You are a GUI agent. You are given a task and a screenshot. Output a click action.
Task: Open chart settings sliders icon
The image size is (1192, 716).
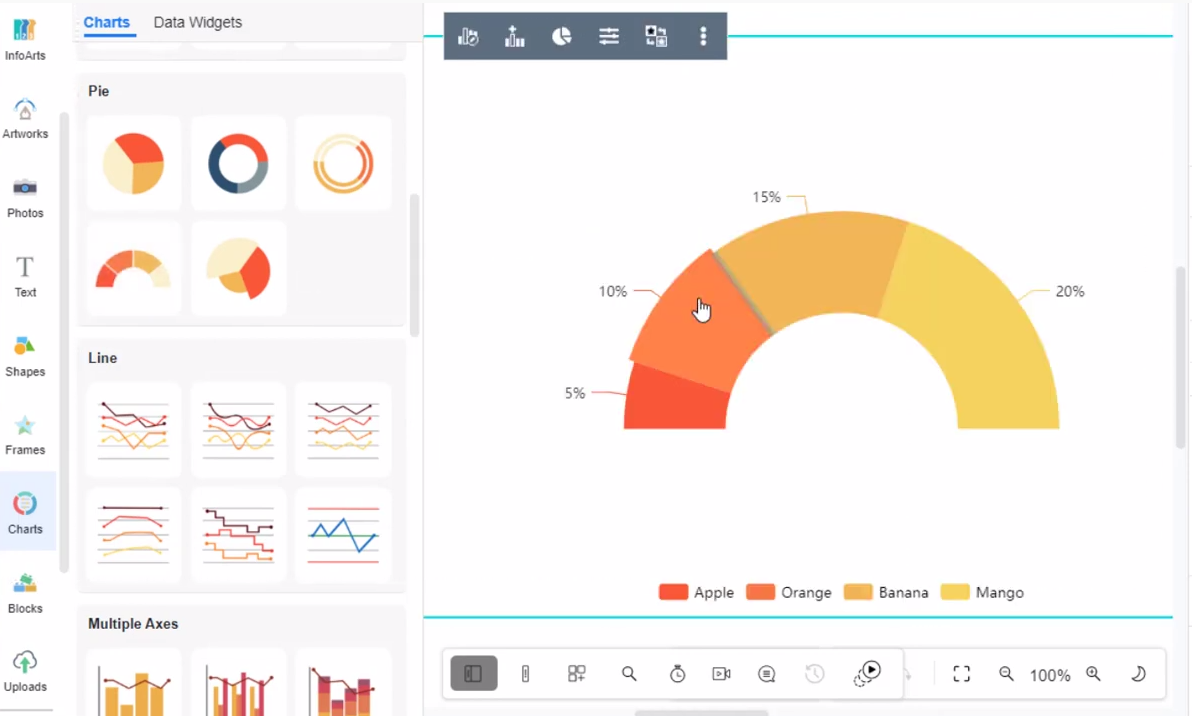(x=609, y=36)
